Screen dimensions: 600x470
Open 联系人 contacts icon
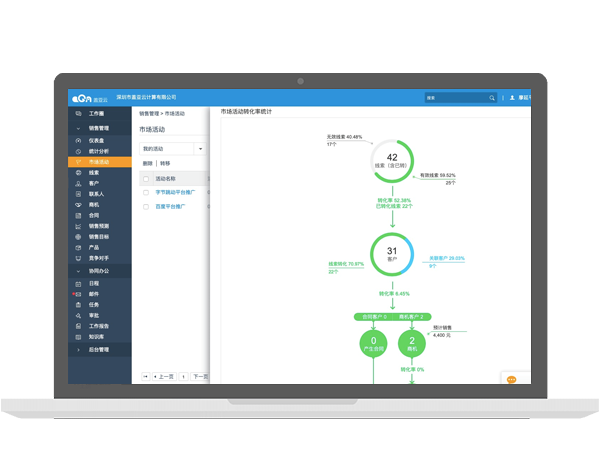(x=78, y=194)
